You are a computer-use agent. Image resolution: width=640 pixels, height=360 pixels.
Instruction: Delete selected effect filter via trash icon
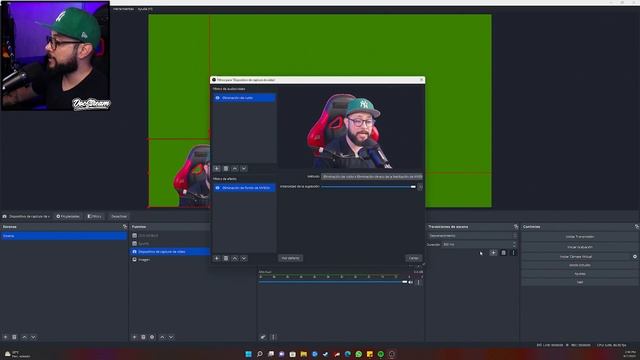point(226,258)
